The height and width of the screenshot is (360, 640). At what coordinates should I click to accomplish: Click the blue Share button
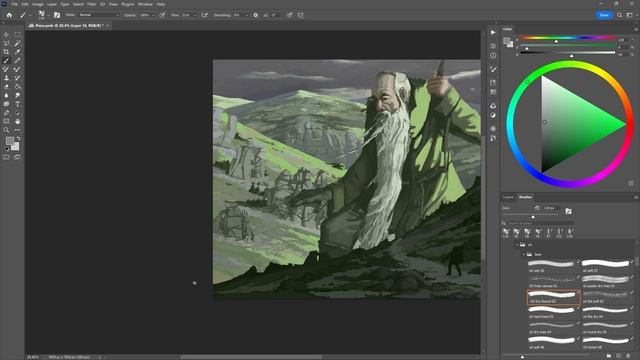(604, 15)
